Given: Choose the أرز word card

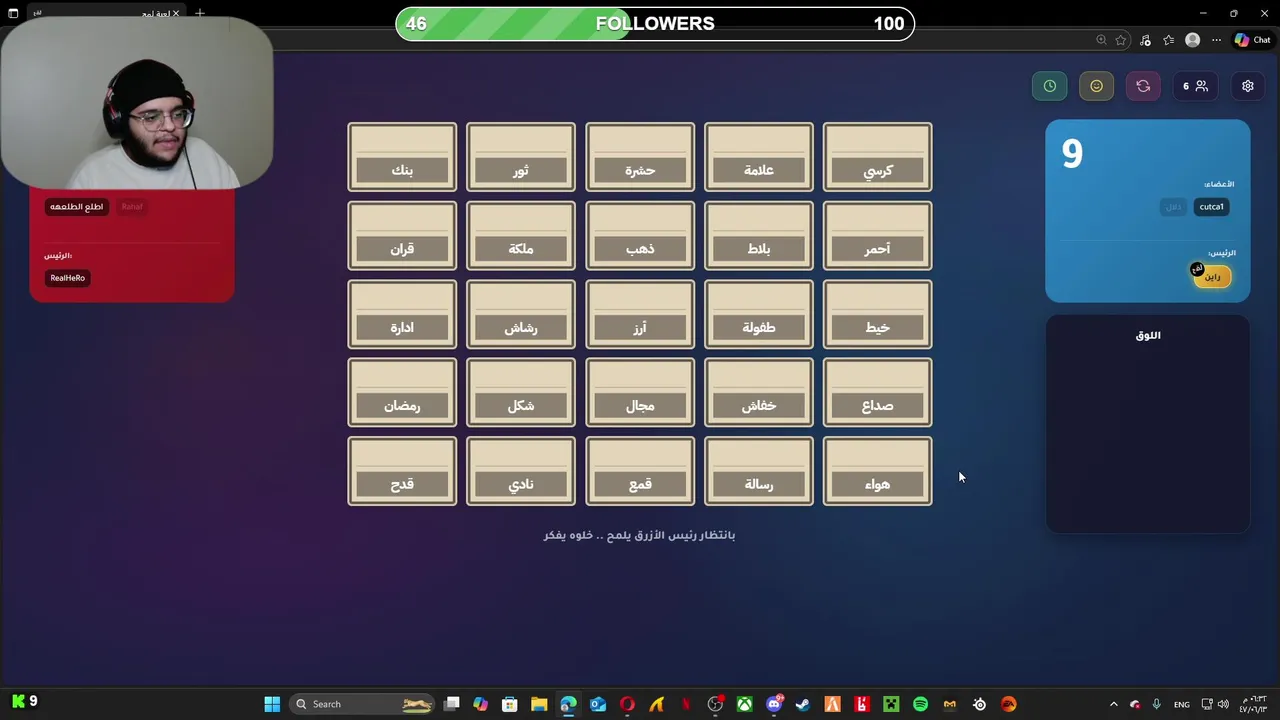Looking at the screenshot, I should pos(640,314).
